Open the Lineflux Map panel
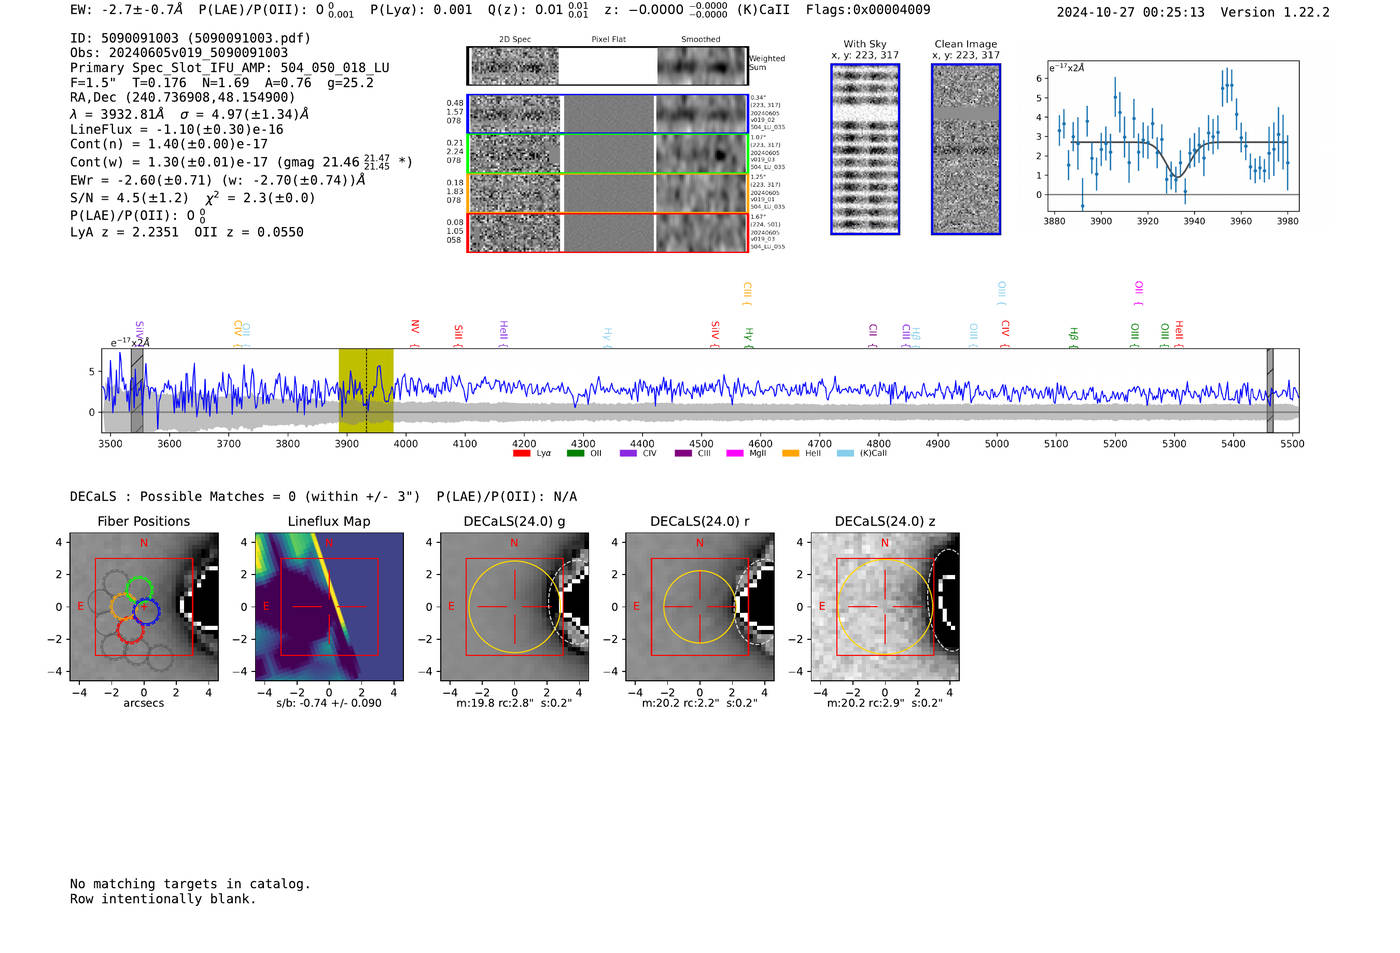Image resolution: width=1400 pixels, height=953 pixels. pos(329,606)
